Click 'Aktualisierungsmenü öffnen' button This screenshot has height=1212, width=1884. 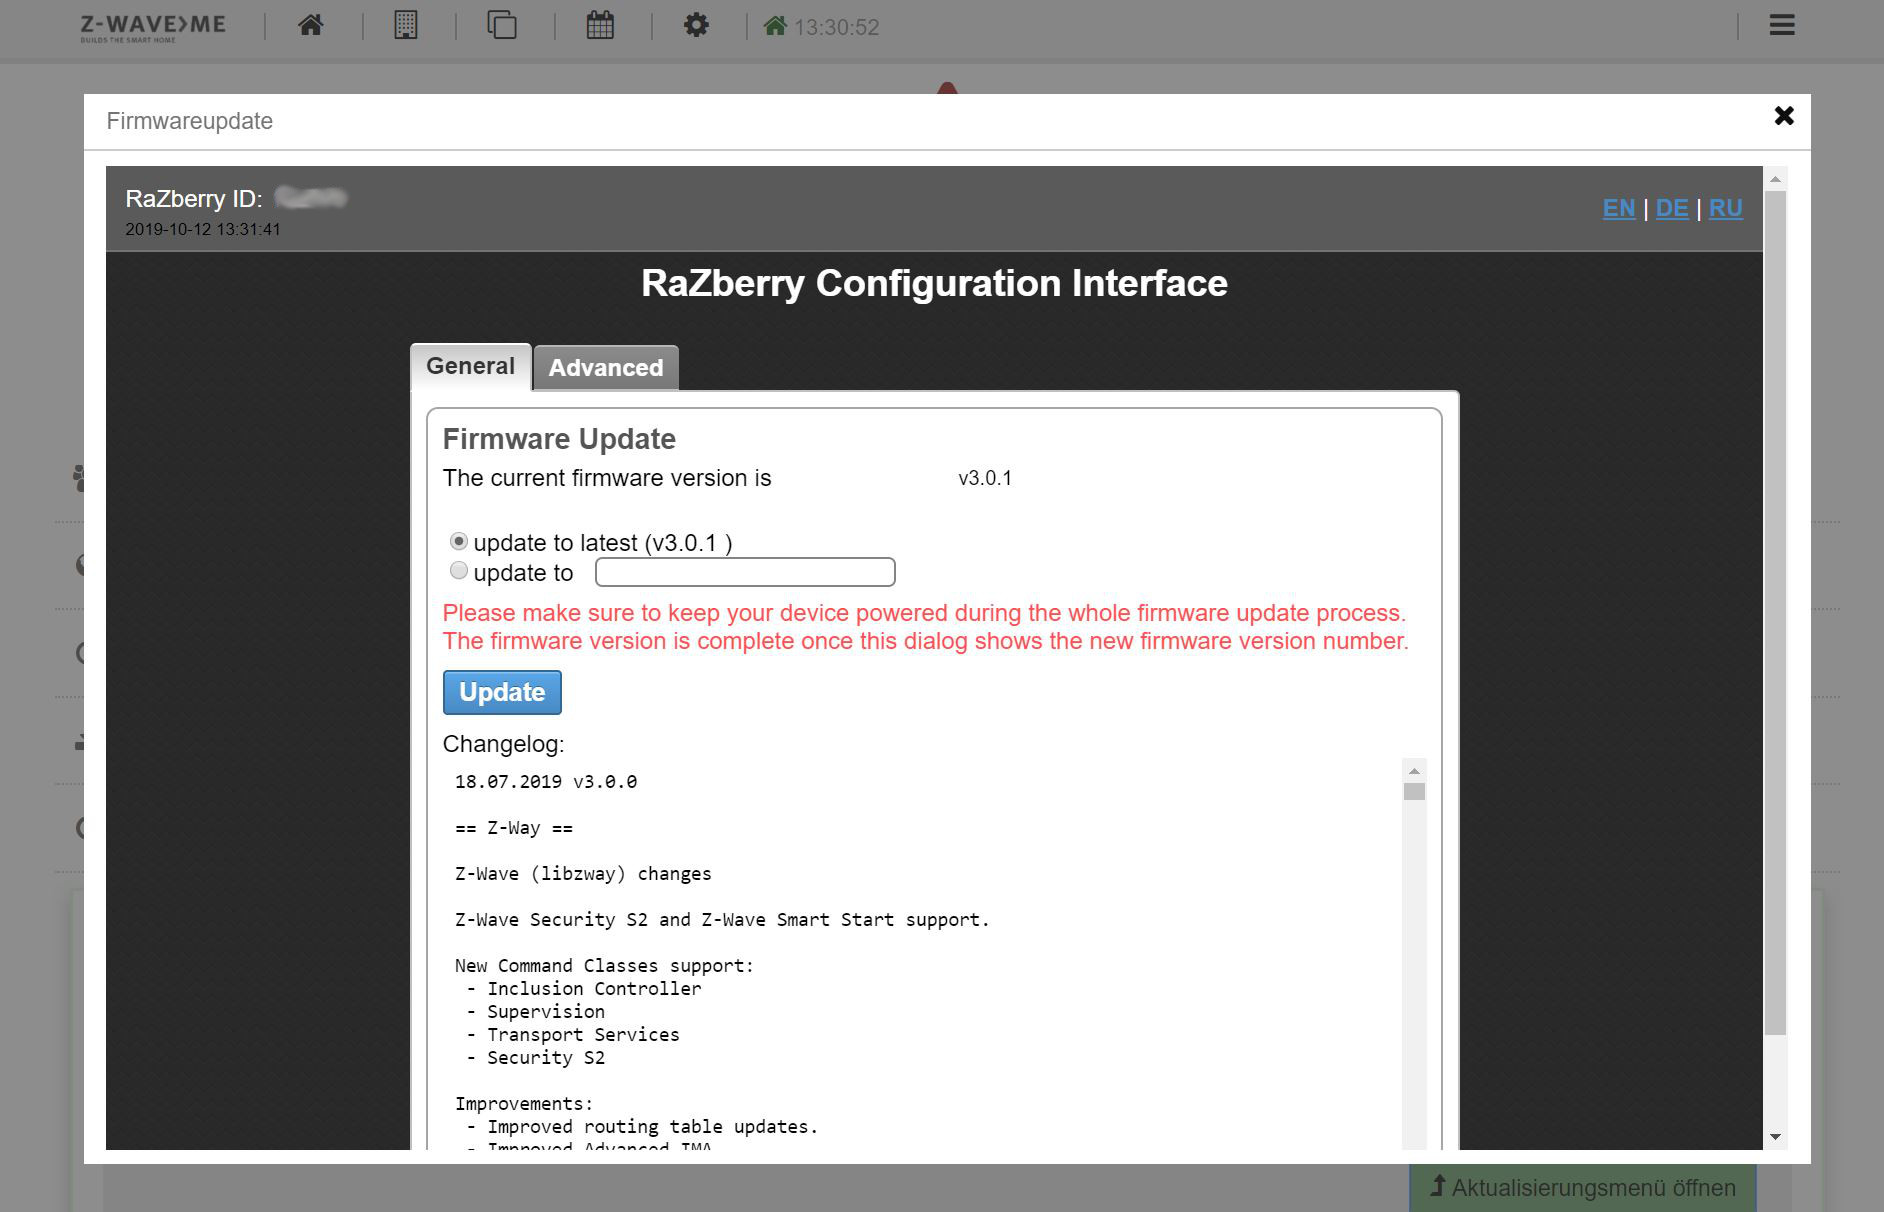1583,1188
